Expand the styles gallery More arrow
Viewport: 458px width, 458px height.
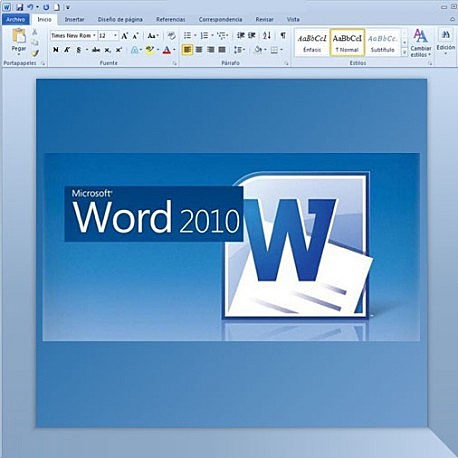click(404, 53)
